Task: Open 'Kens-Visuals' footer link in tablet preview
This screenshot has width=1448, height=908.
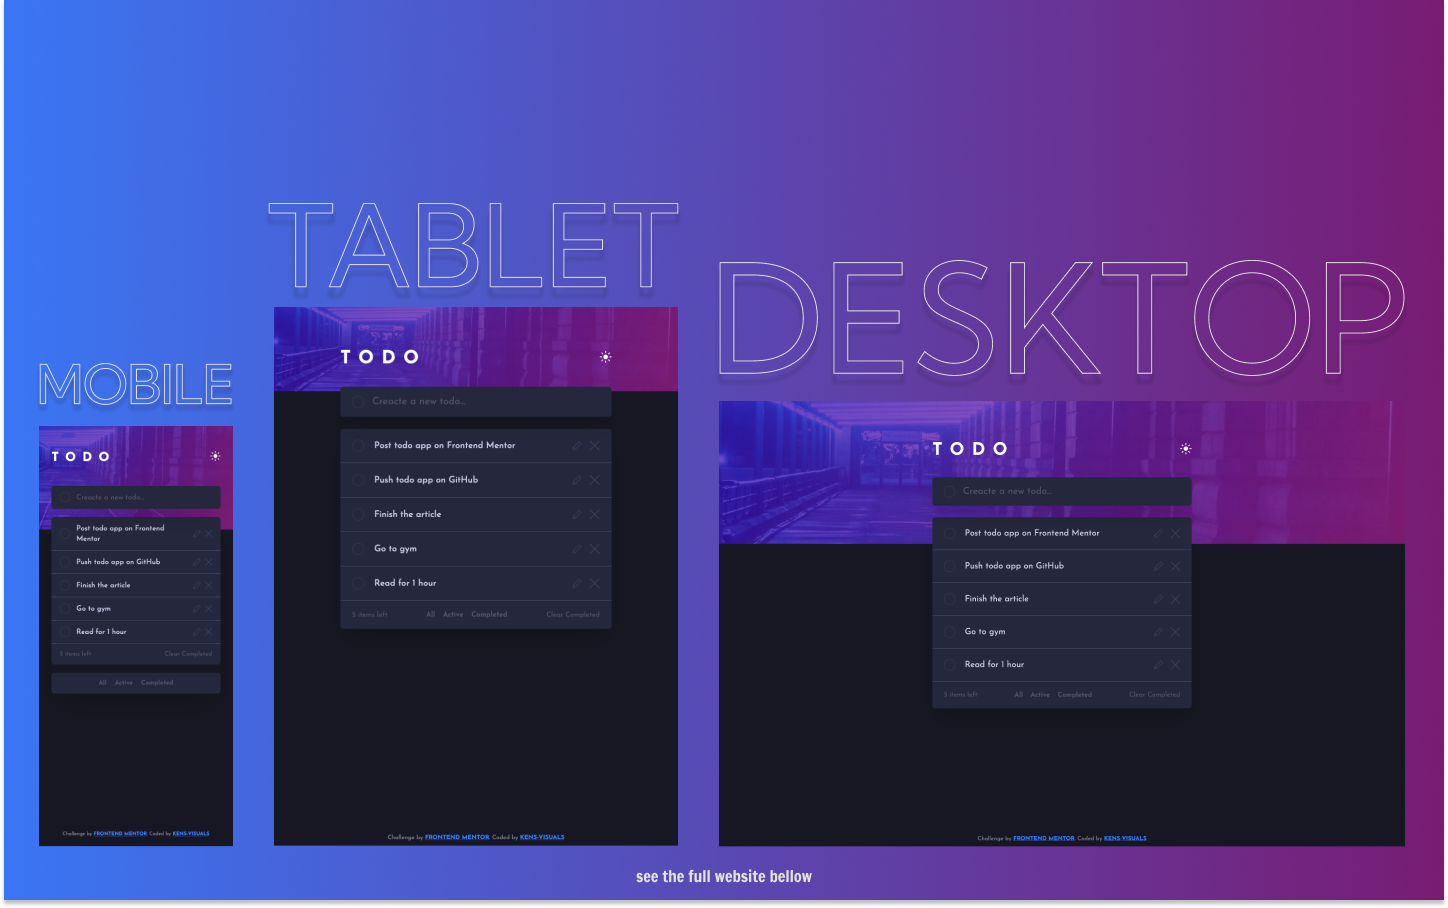Action: [x=542, y=837]
